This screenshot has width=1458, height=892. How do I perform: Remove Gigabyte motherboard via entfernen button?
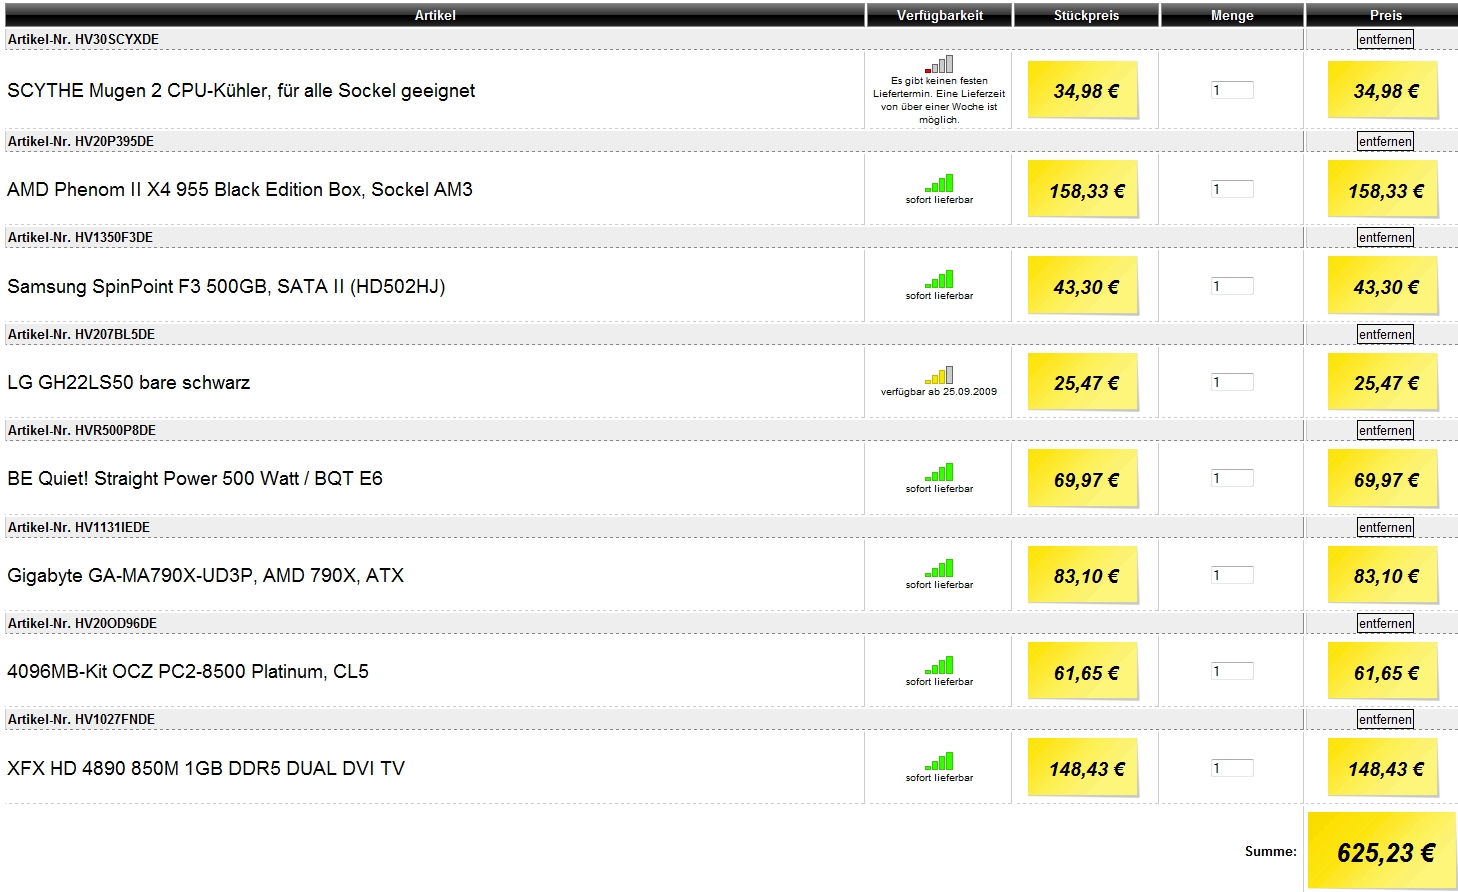click(1385, 527)
